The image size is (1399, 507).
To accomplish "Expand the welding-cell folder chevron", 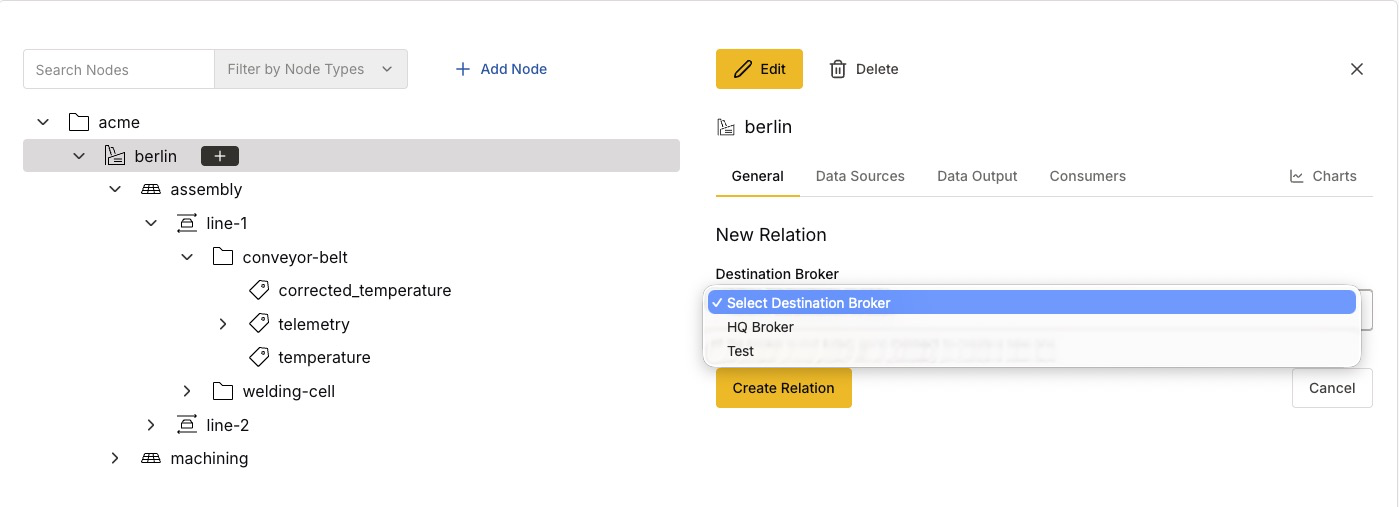I will click(187, 391).
